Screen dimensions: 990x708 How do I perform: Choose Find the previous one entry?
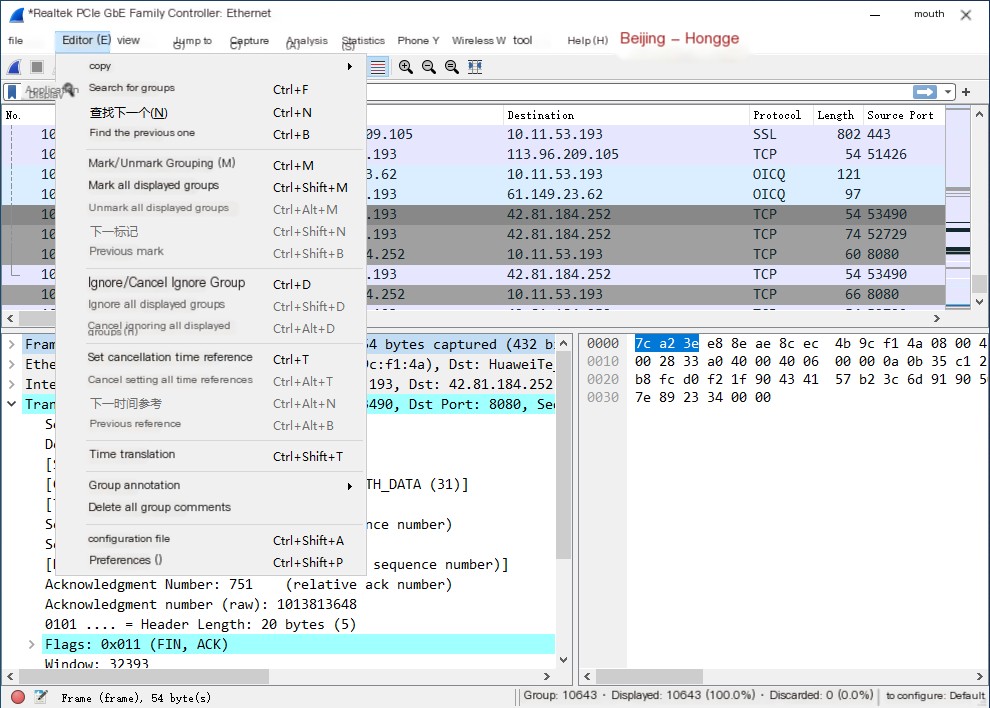coord(212,133)
